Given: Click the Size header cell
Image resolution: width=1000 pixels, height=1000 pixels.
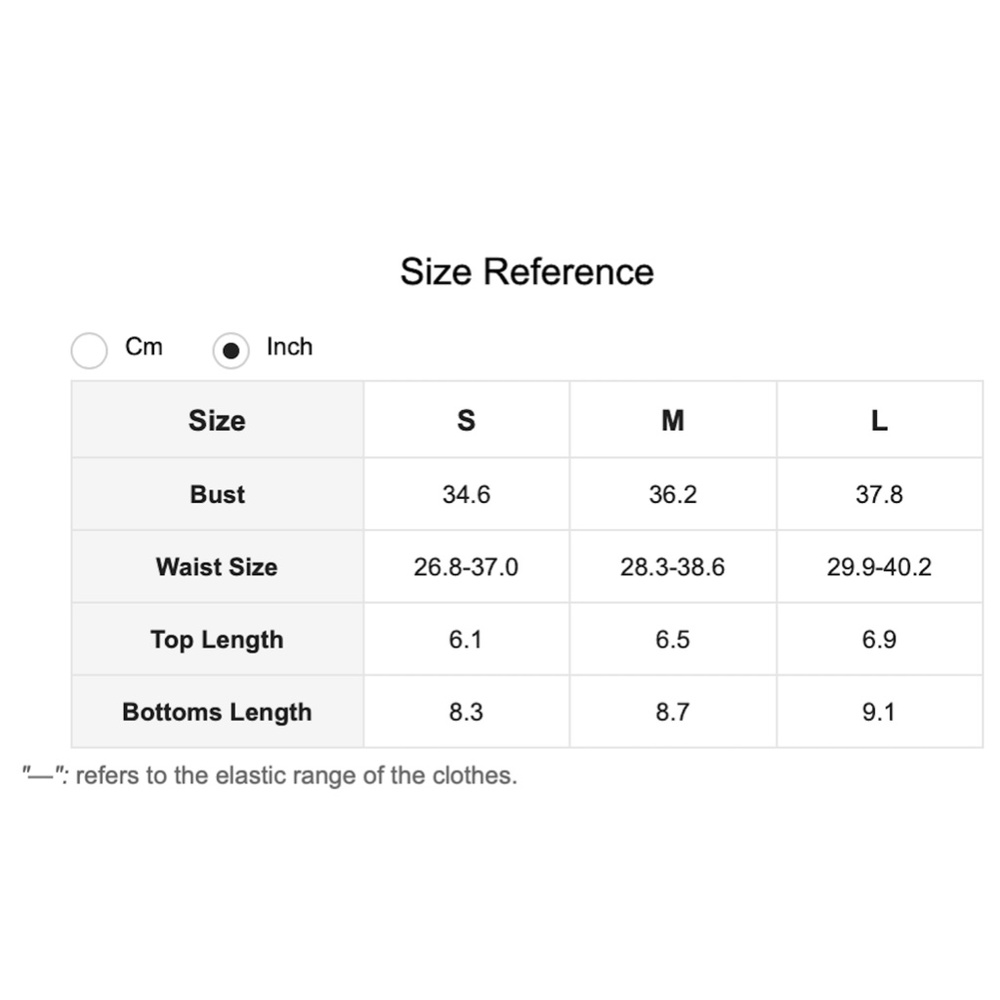Looking at the screenshot, I should click(217, 421).
